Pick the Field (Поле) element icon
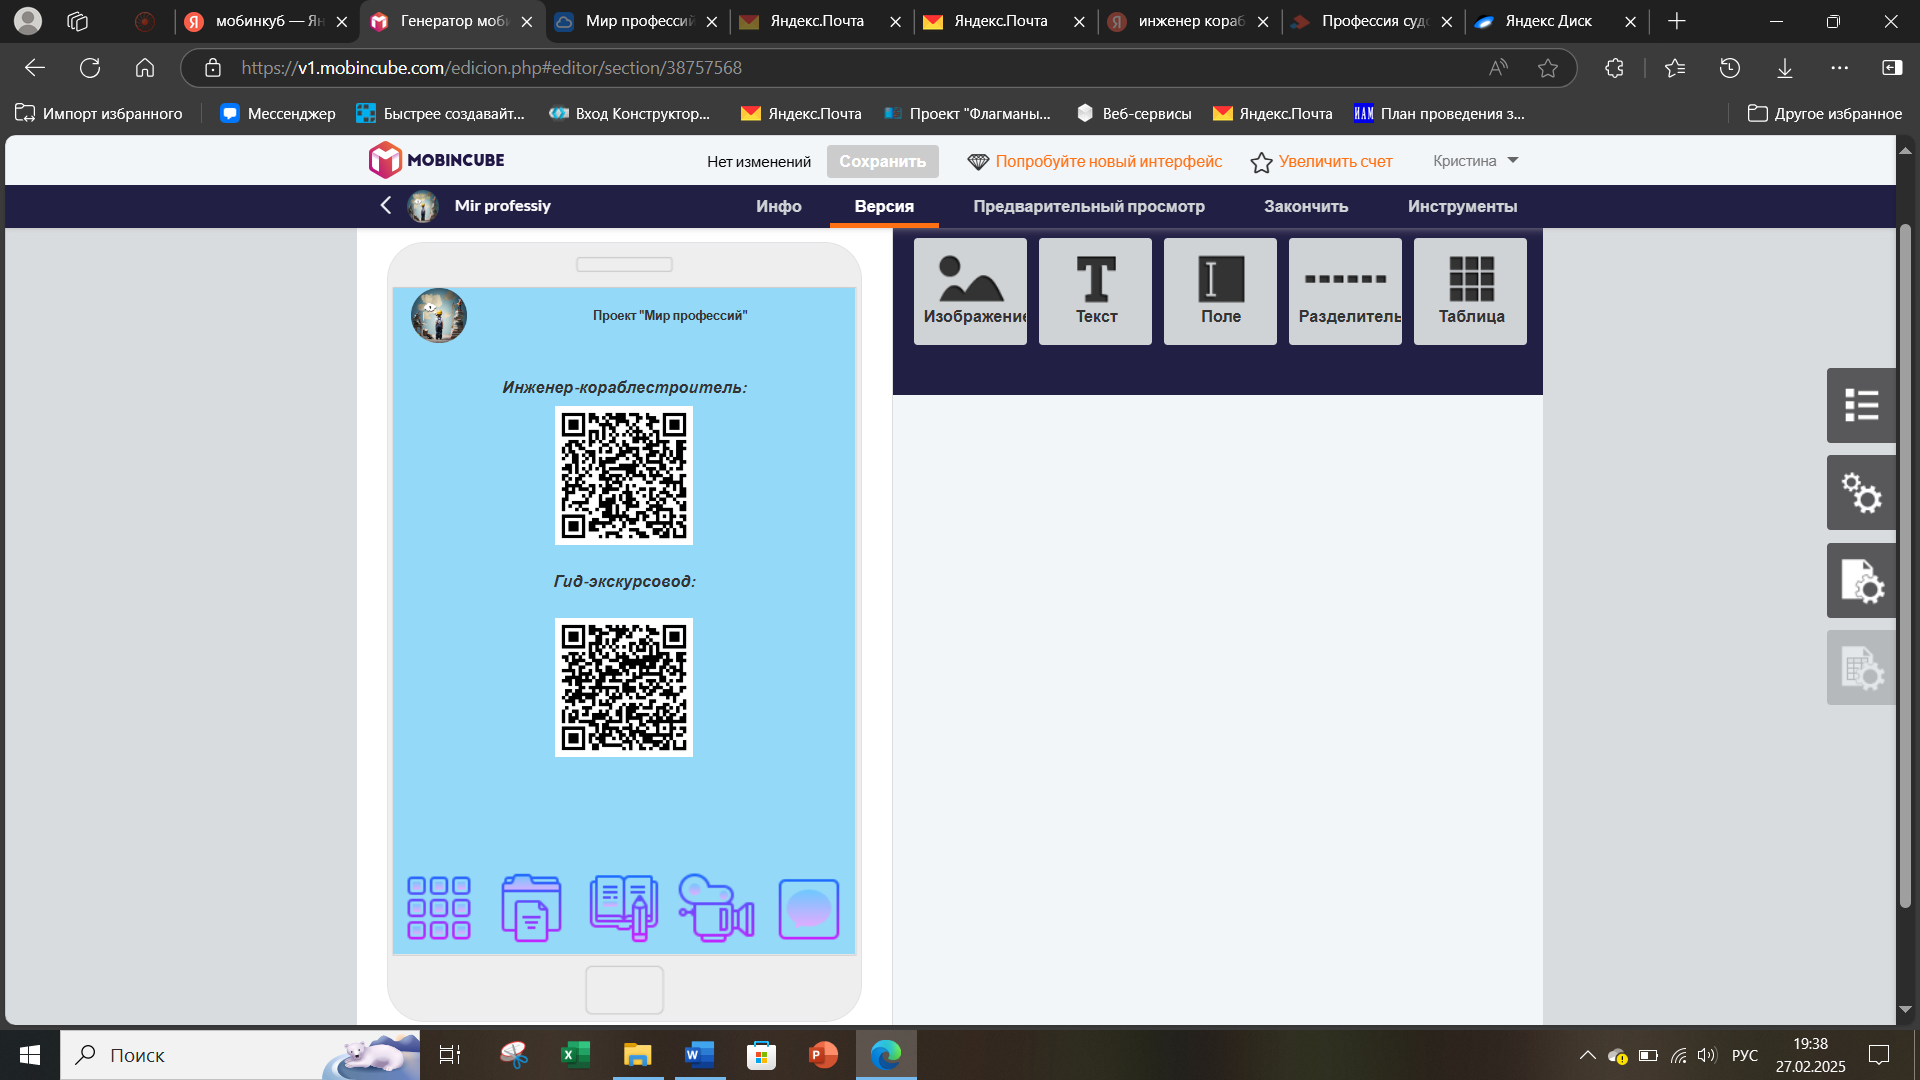The image size is (1920, 1080). pos(1220,291)
